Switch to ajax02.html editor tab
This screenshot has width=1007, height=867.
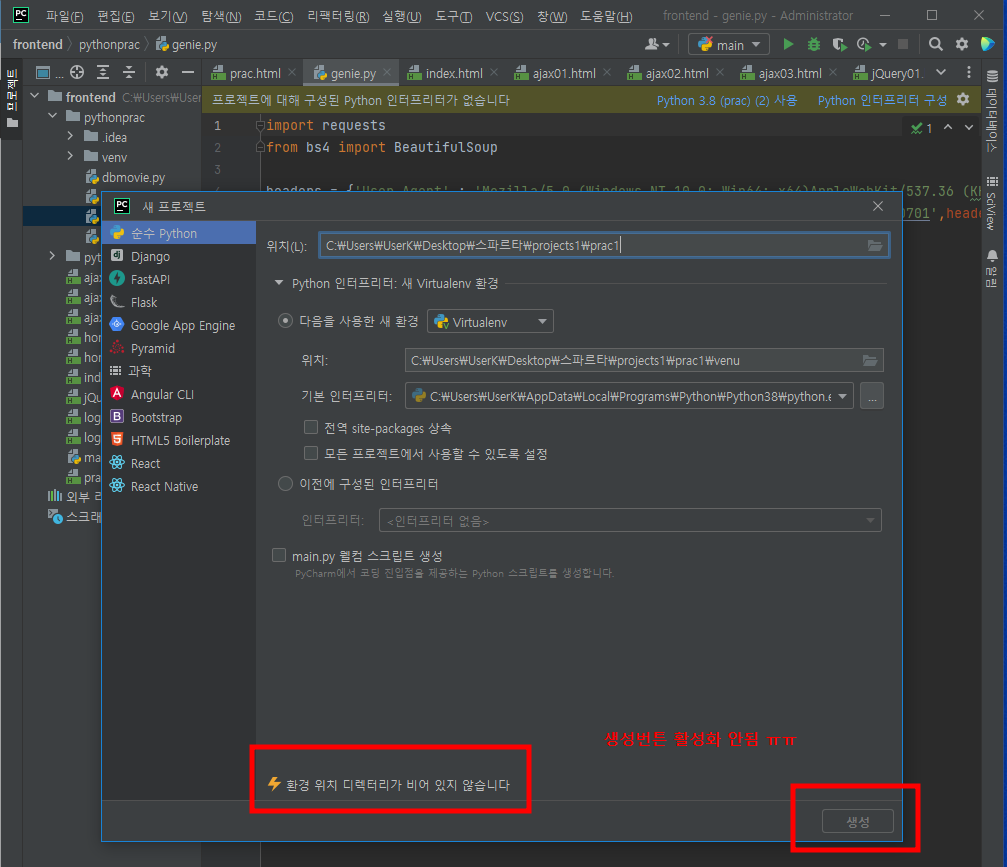point(676,73)
